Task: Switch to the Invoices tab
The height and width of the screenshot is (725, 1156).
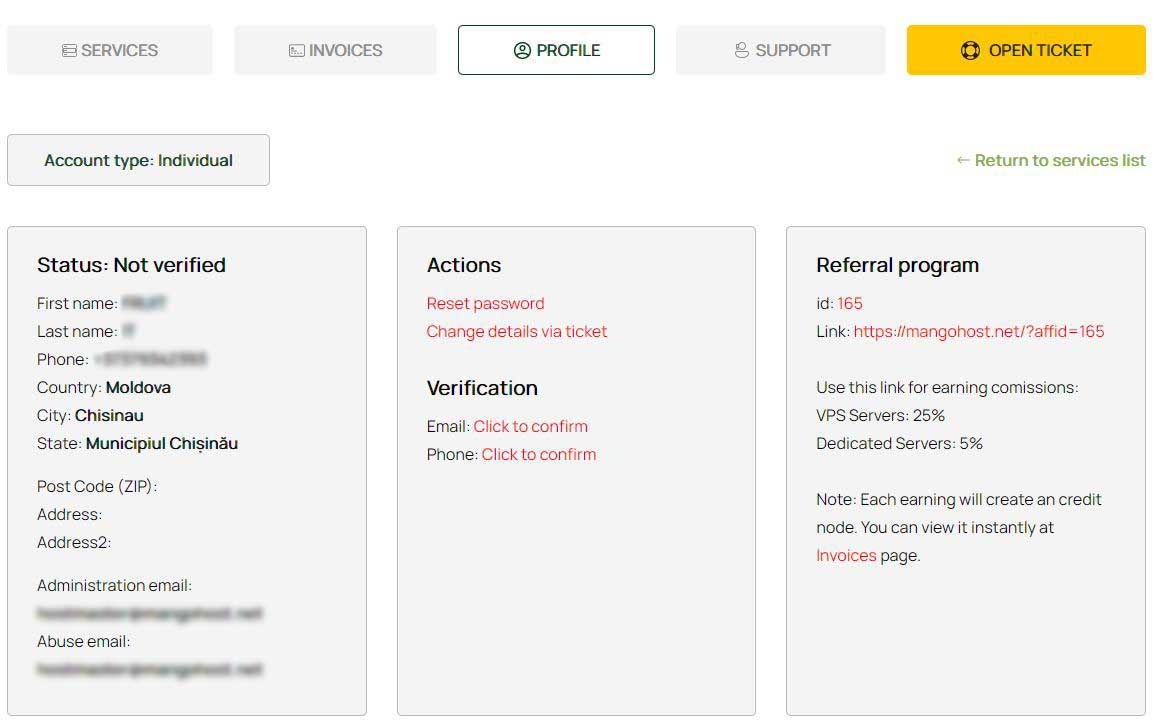Action: point(335,50)
